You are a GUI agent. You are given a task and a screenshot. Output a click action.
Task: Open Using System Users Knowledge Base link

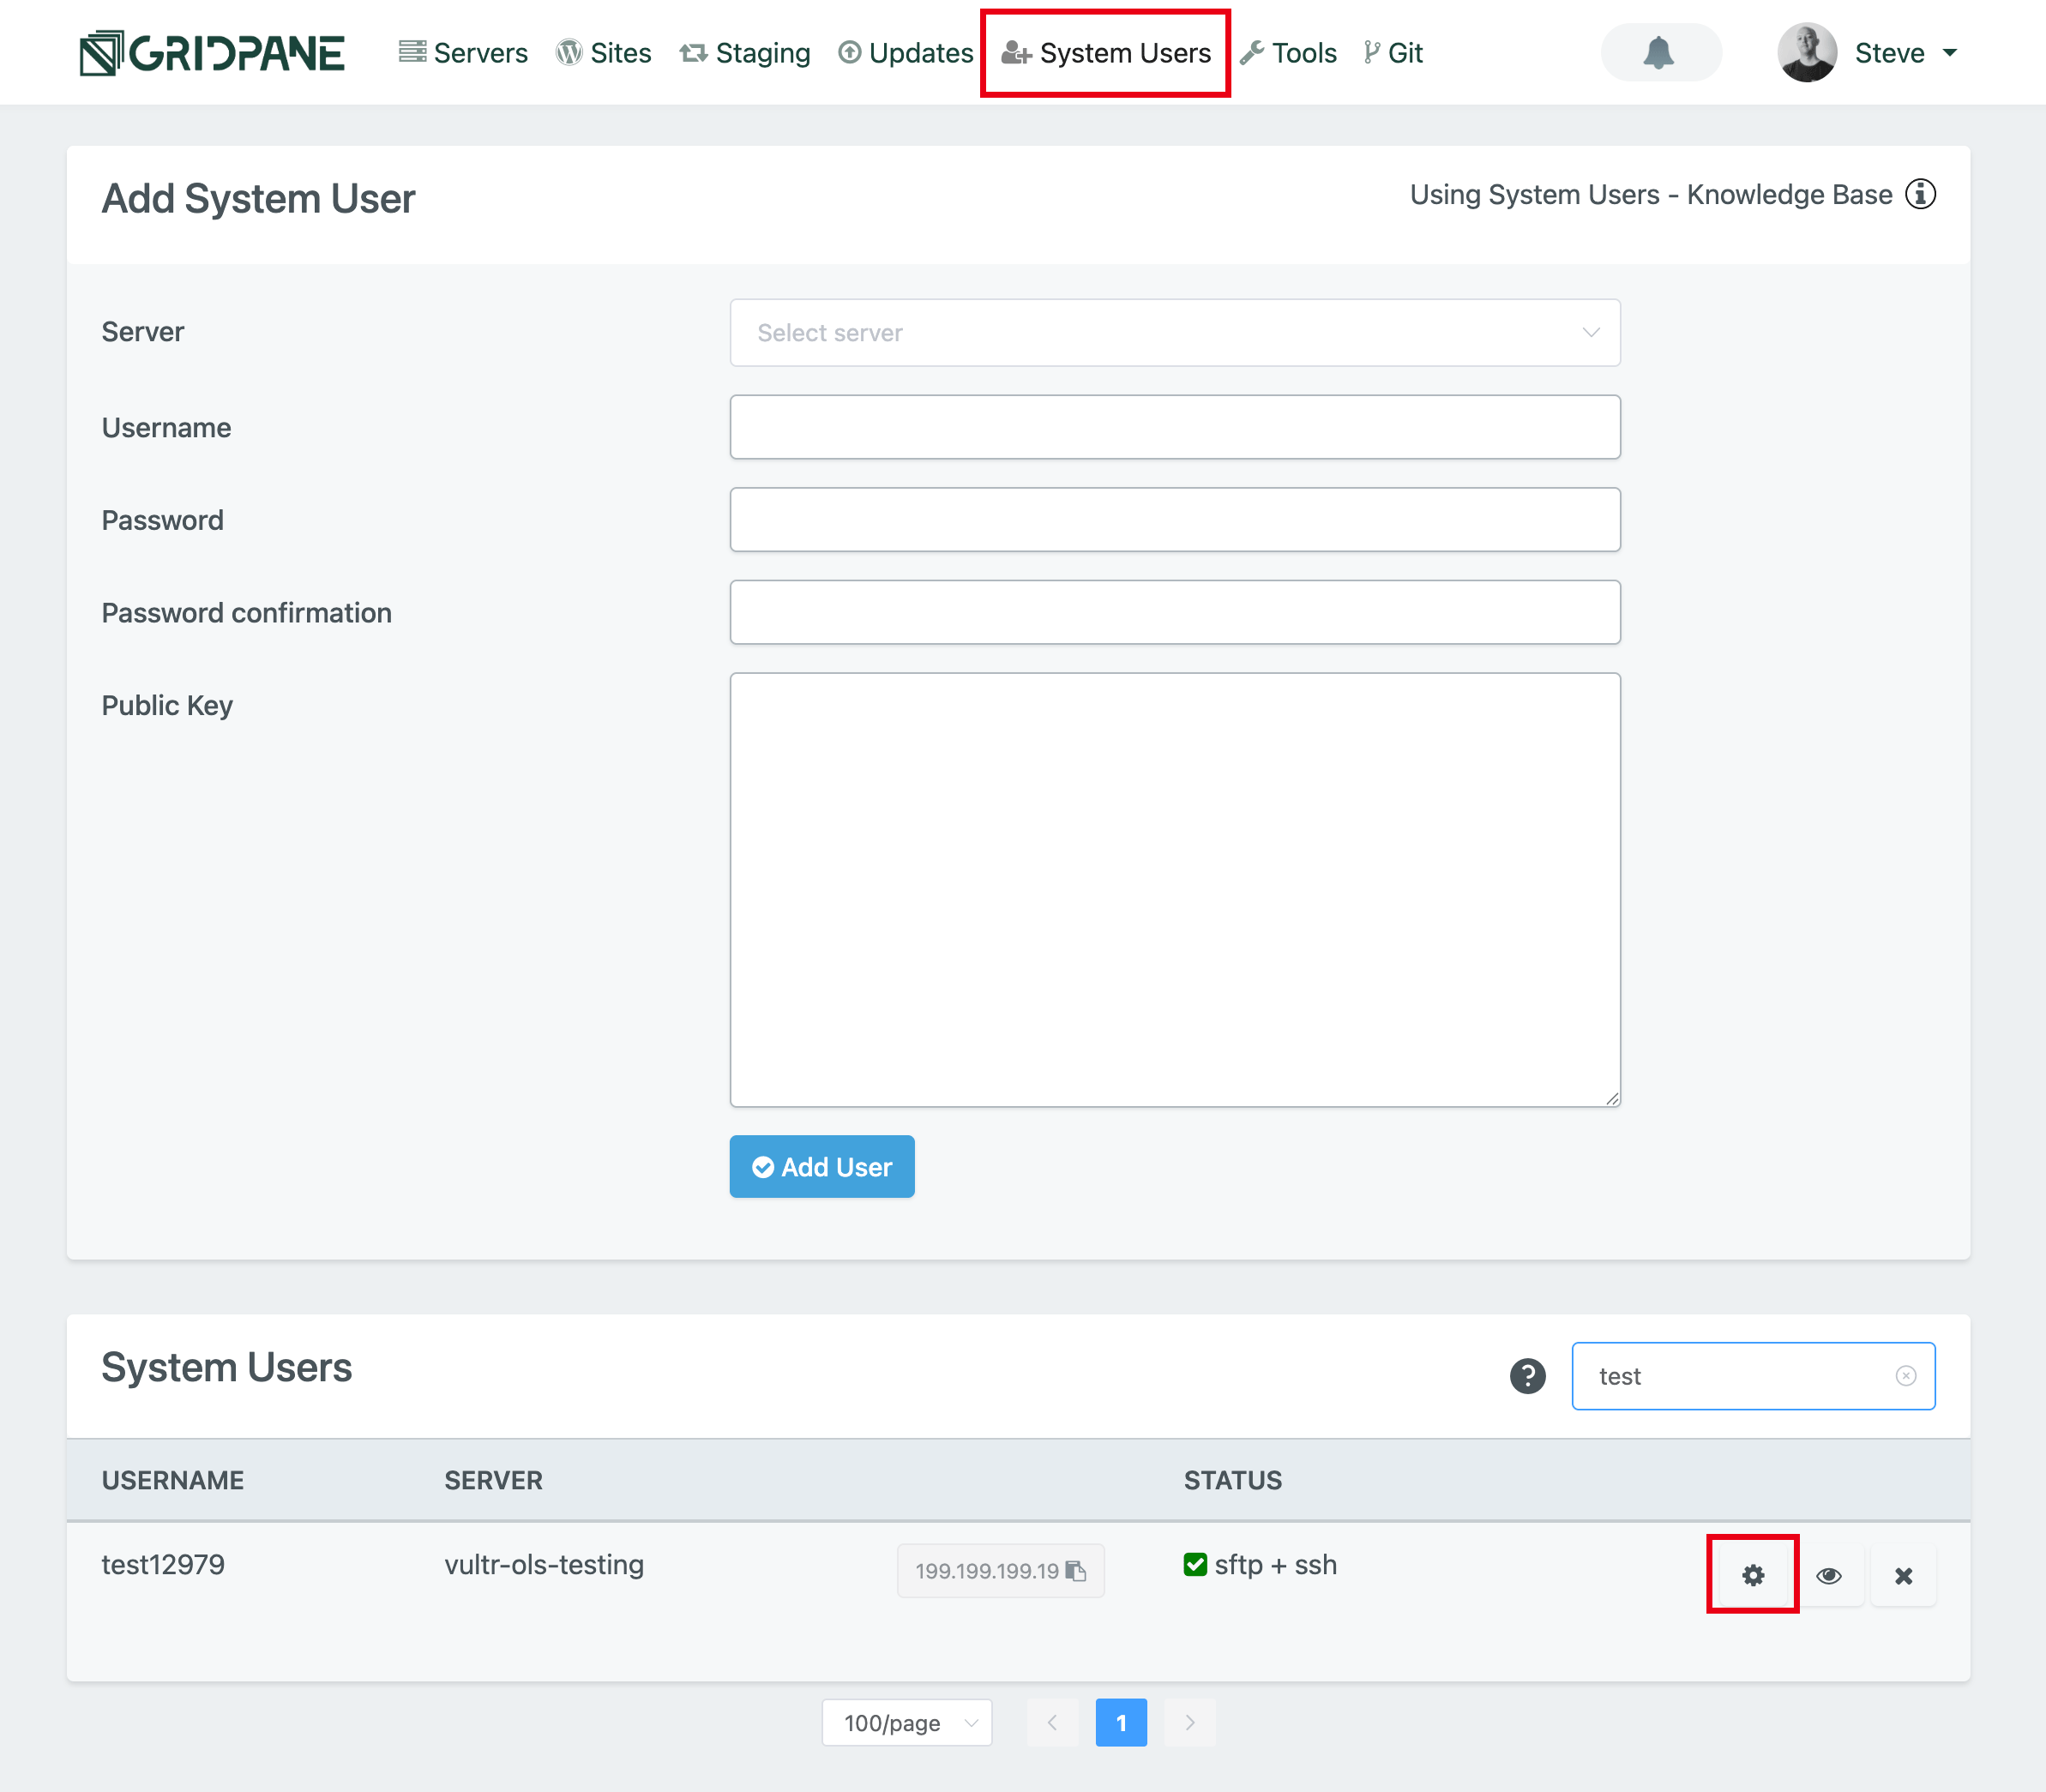[x=1650, y=194]
